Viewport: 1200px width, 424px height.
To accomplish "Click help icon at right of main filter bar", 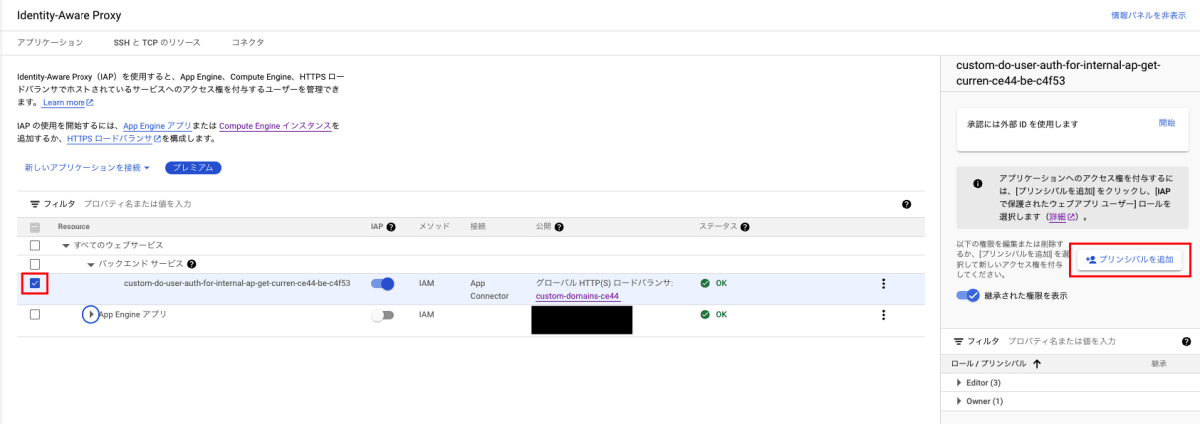I will [906, 204].
